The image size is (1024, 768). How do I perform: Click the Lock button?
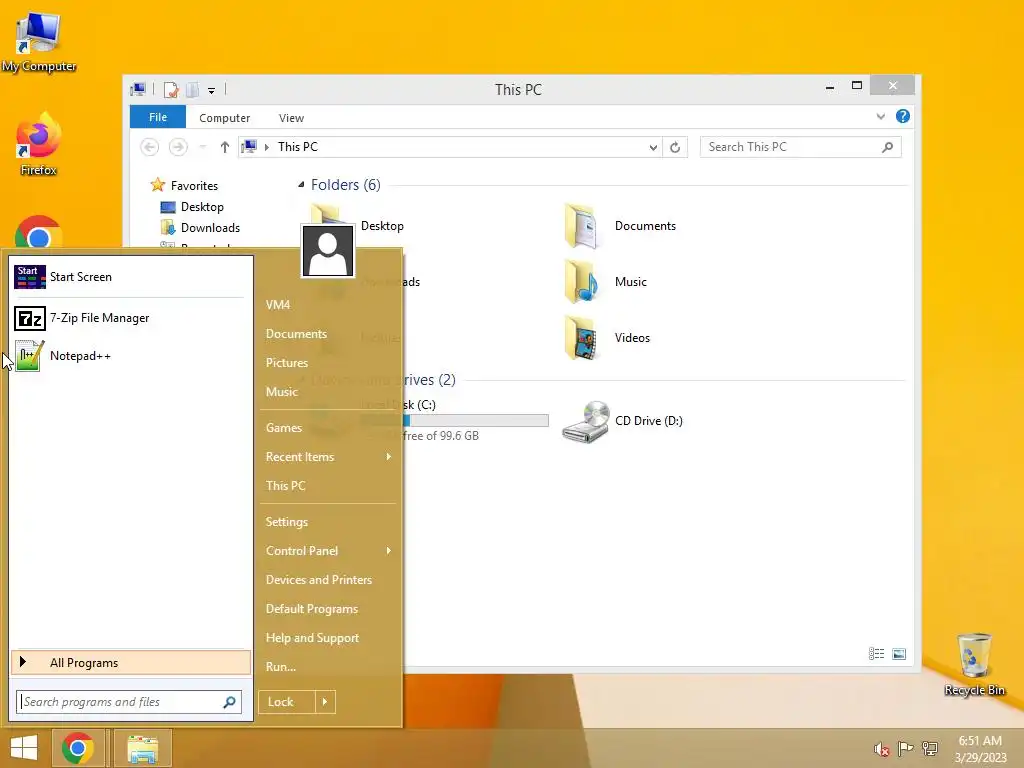coord(287,702)
